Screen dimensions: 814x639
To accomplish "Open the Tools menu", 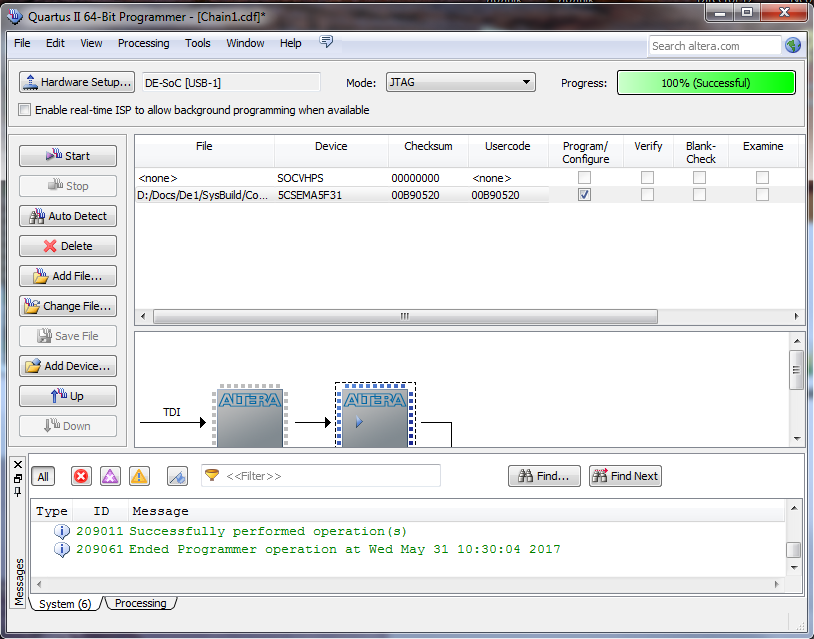I will [x=198, y=43].
